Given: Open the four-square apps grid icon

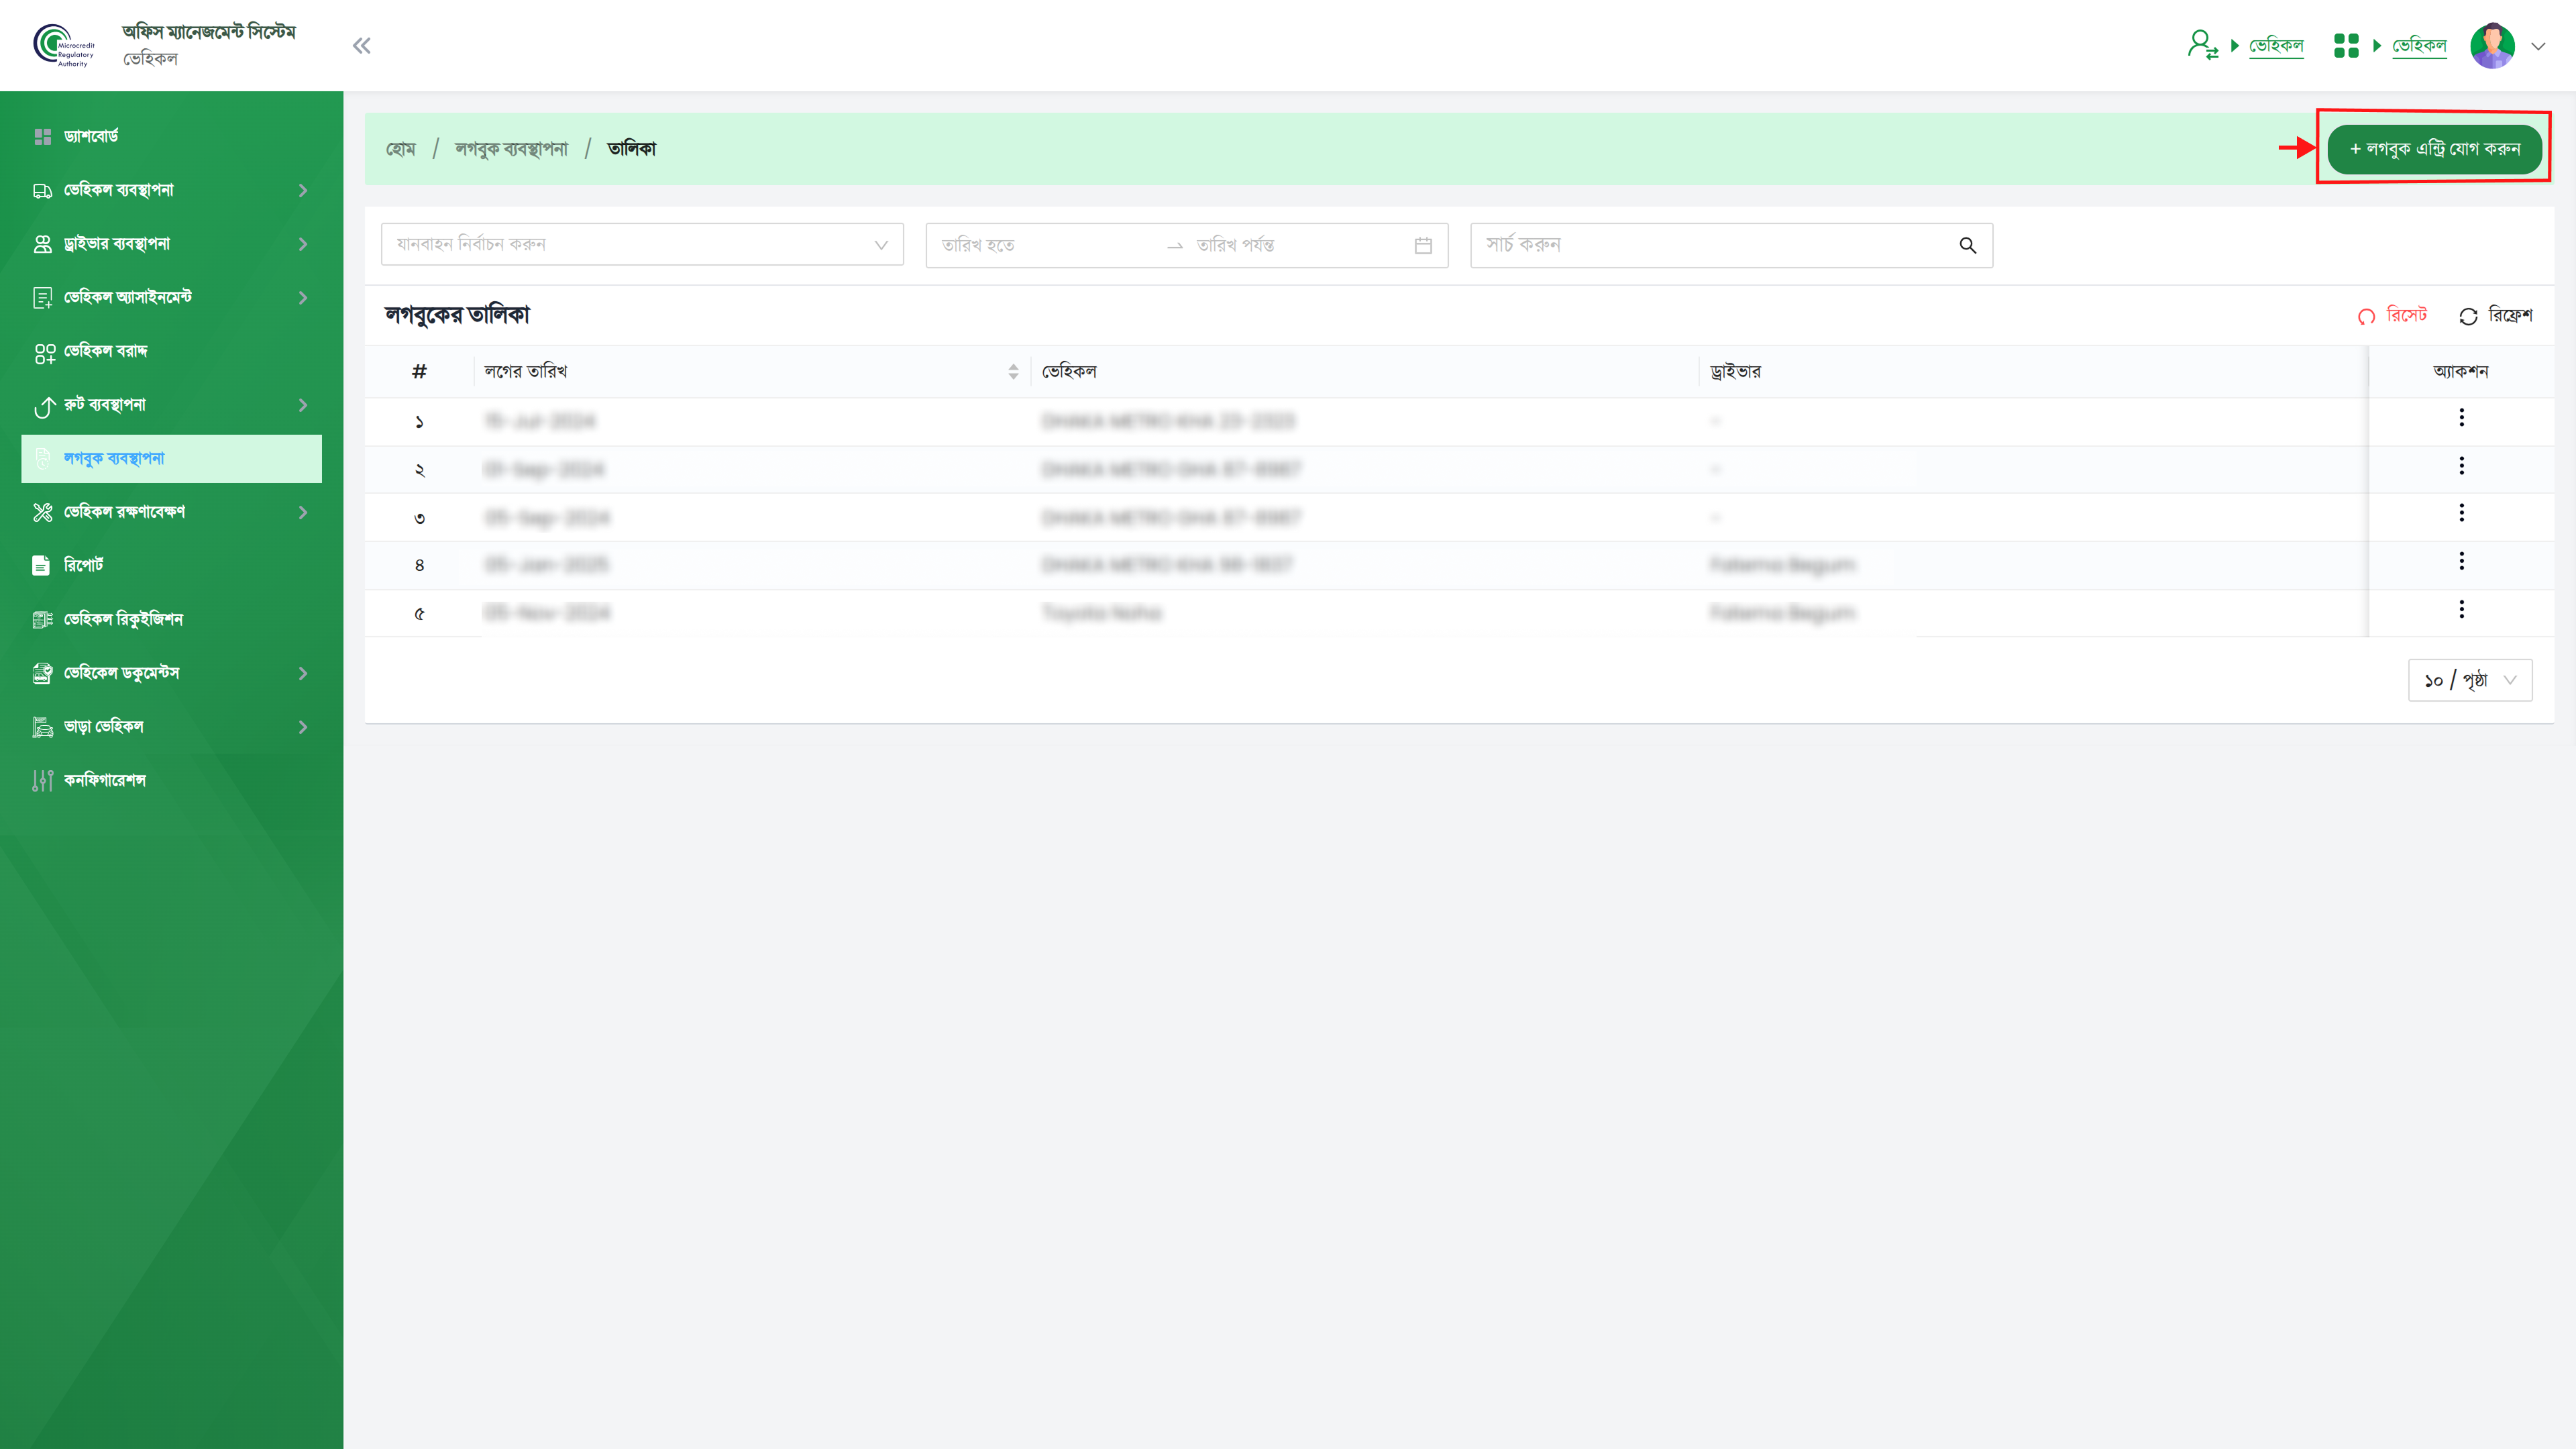Looking at the screenshot, I should 2346,45.
